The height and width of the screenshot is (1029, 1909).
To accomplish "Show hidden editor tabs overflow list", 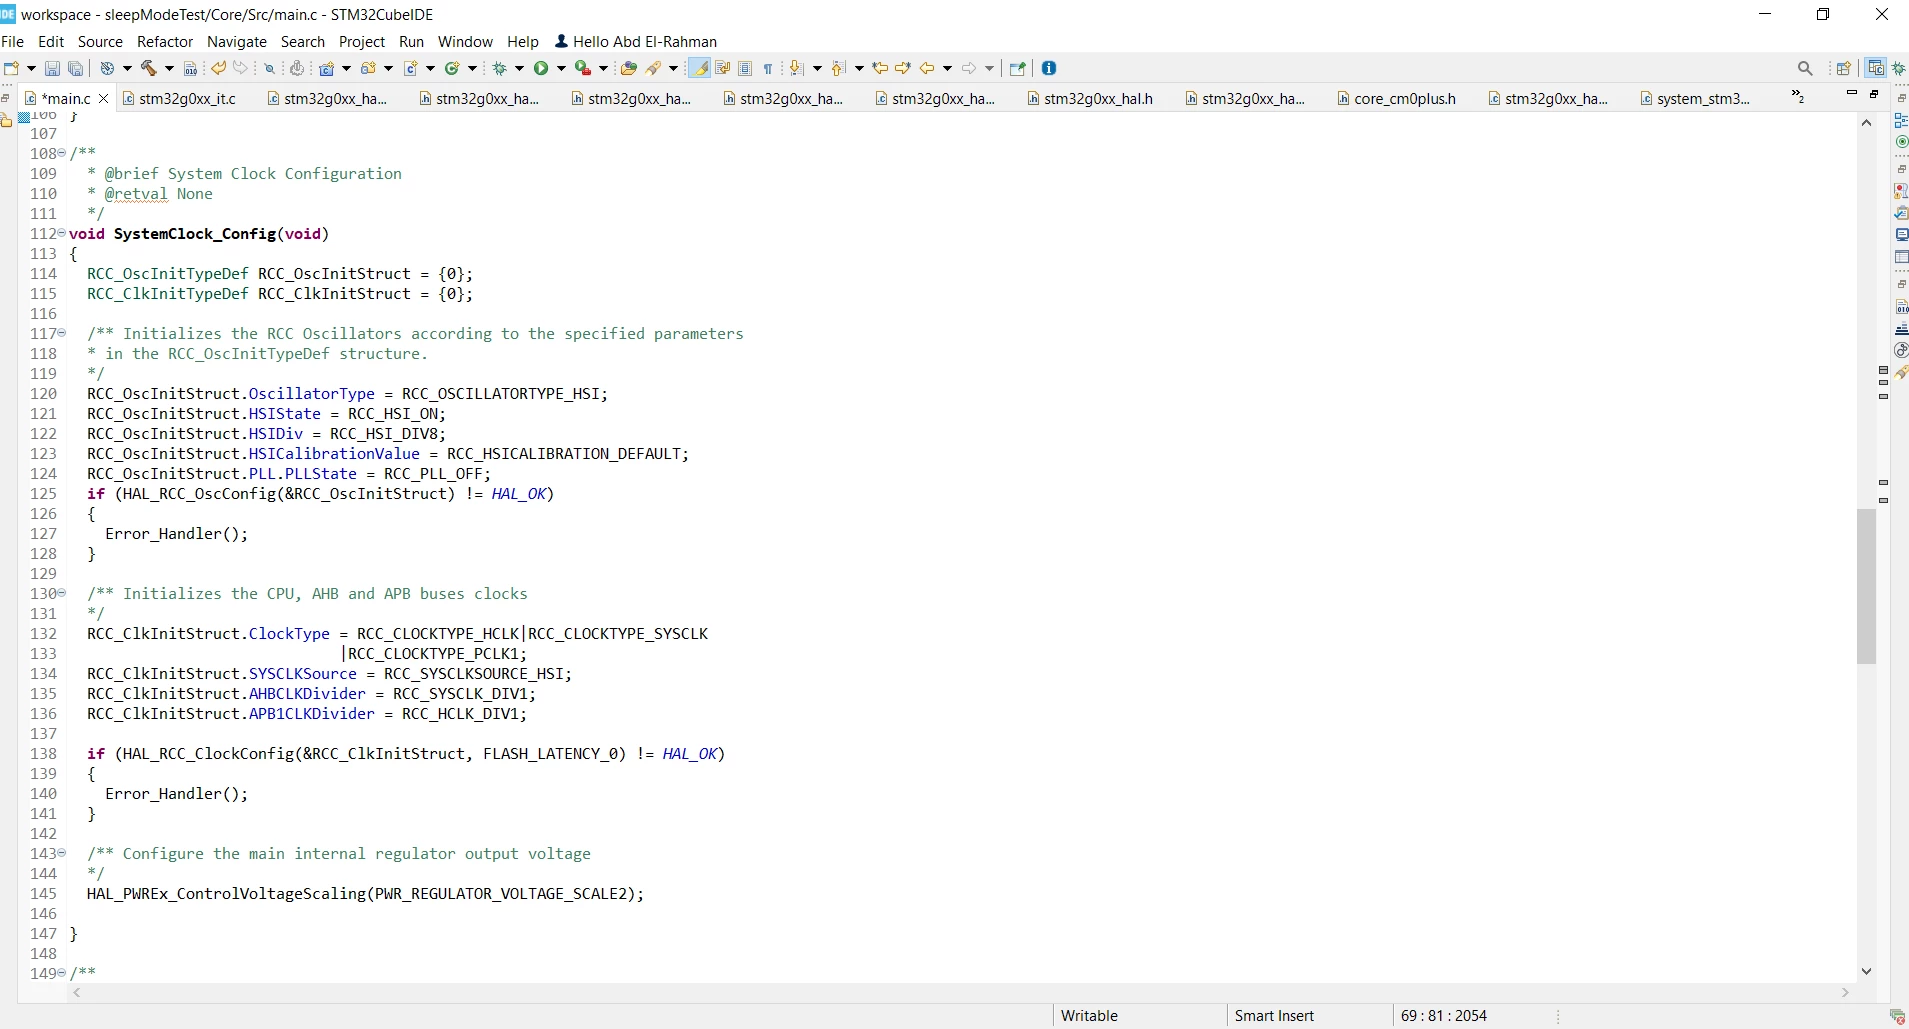I will pyautogui.click(x=1799, y=97).
